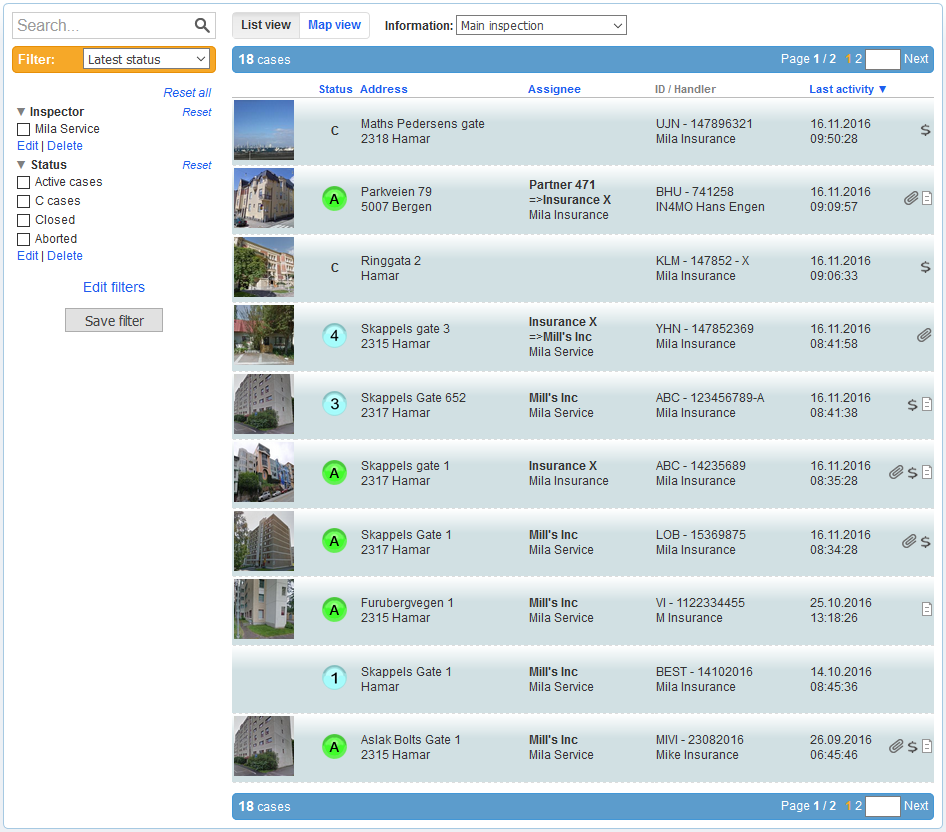Click the status 1 badge for Skappels Gate 1 Hamar
This screenshot has height=832, width=946.
click(x=334, y=678)
